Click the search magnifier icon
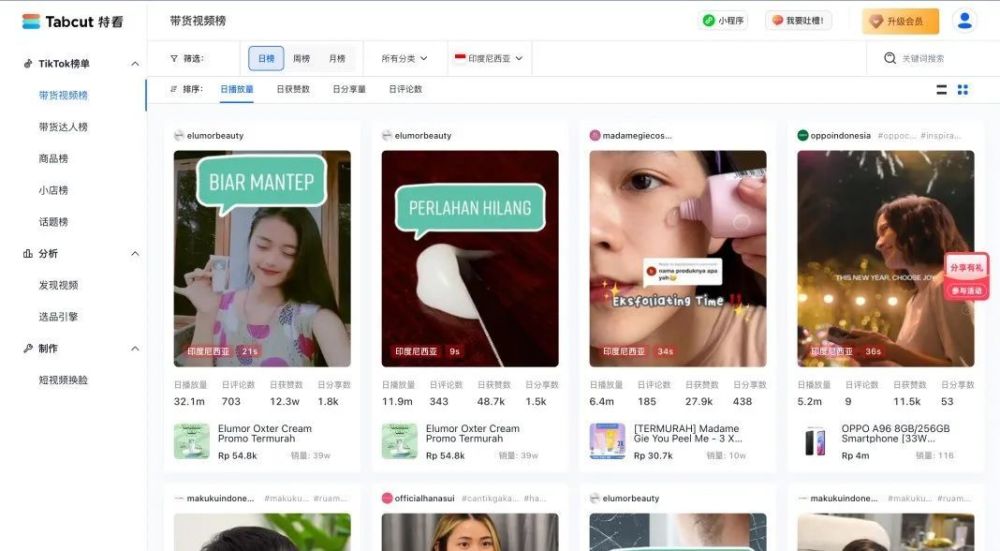Screen dimensions: 1000x551 (890, 58)
